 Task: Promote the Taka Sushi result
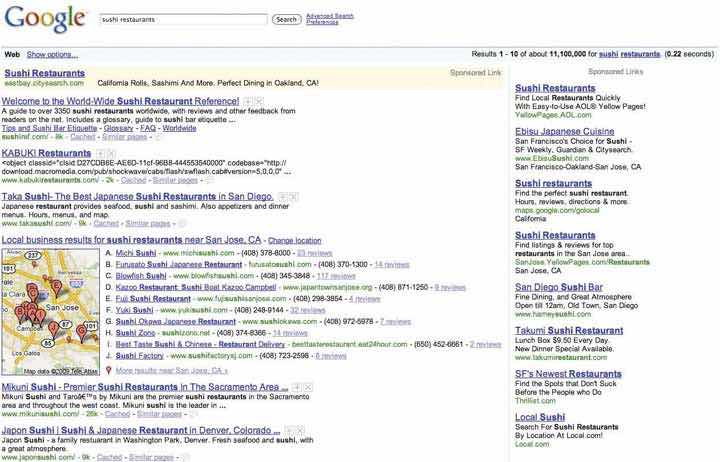[x=281, y=198]
